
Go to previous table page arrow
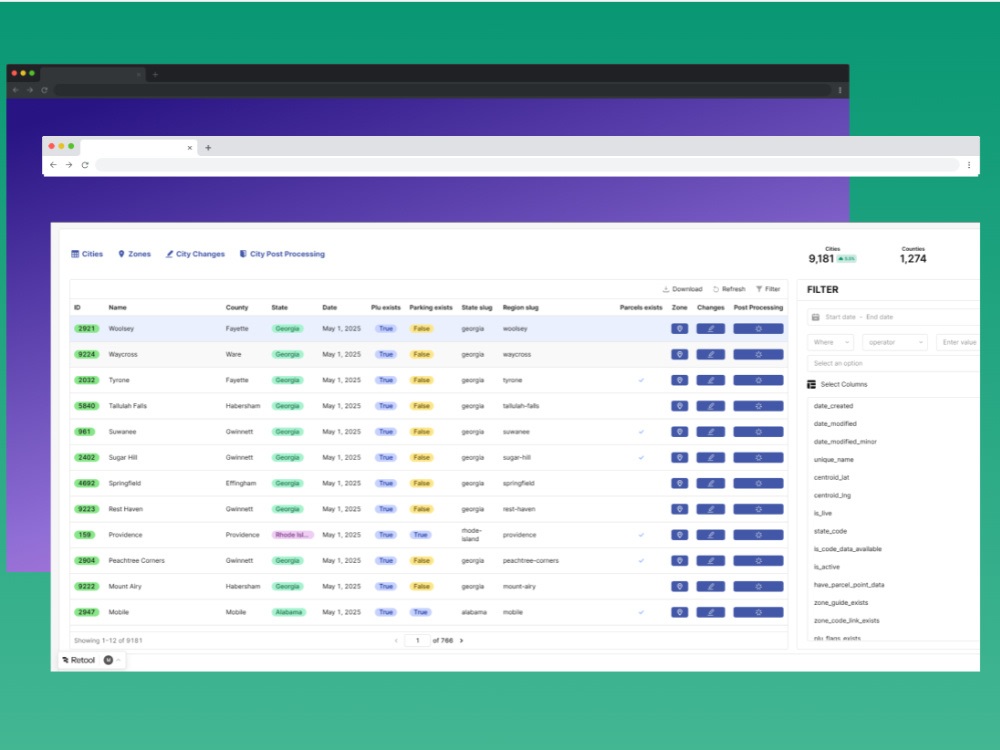click(x=396, y=641)
